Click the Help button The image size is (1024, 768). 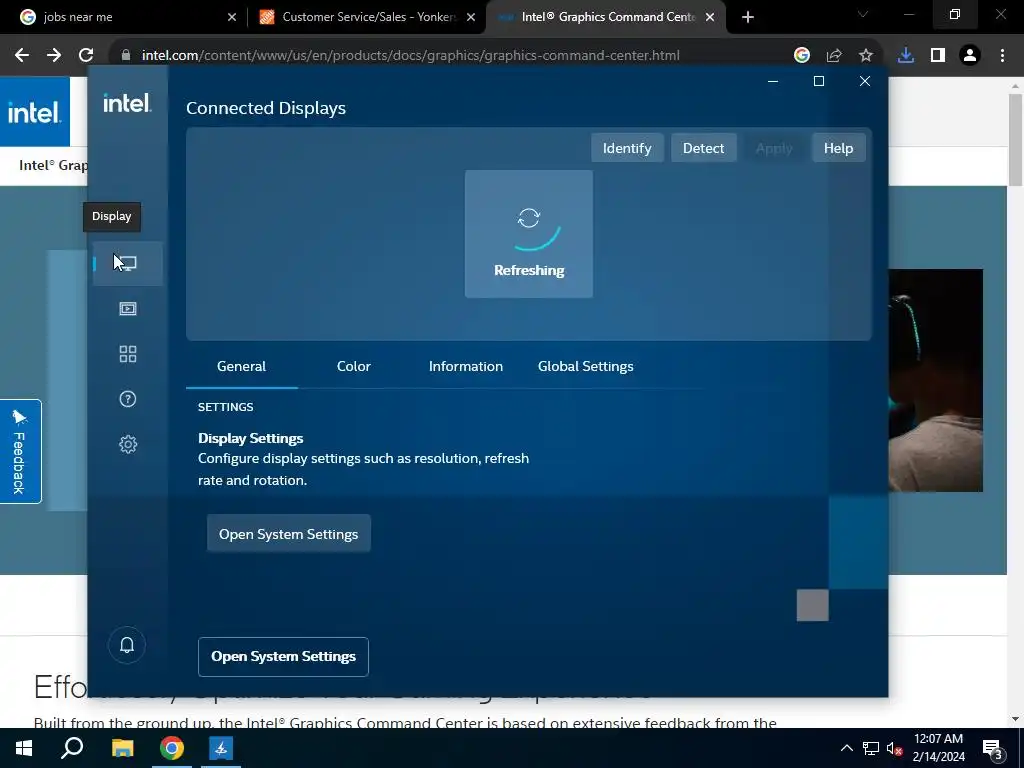(839, 148)
